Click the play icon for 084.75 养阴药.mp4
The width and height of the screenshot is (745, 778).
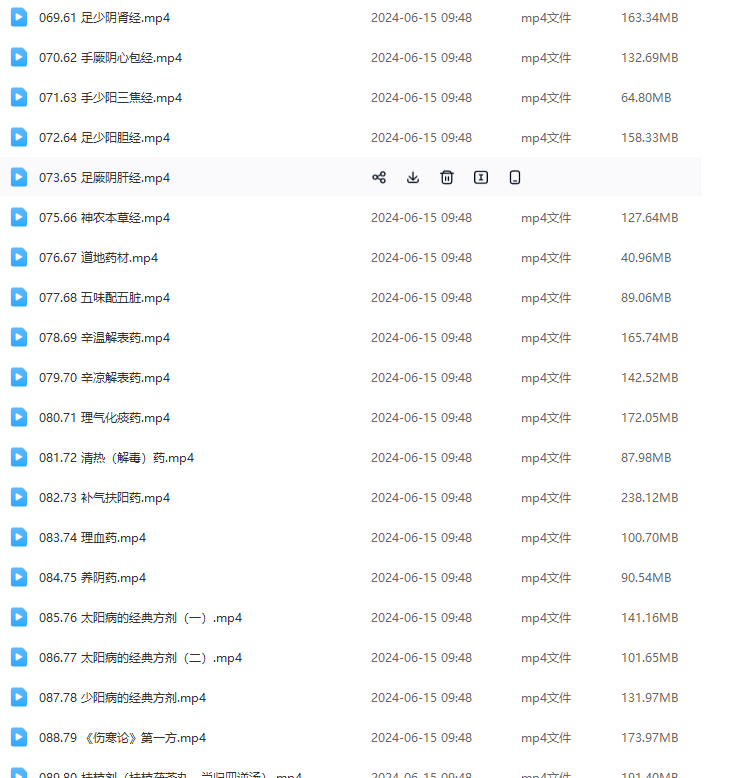pyautogui.click(x=19, y=578)
